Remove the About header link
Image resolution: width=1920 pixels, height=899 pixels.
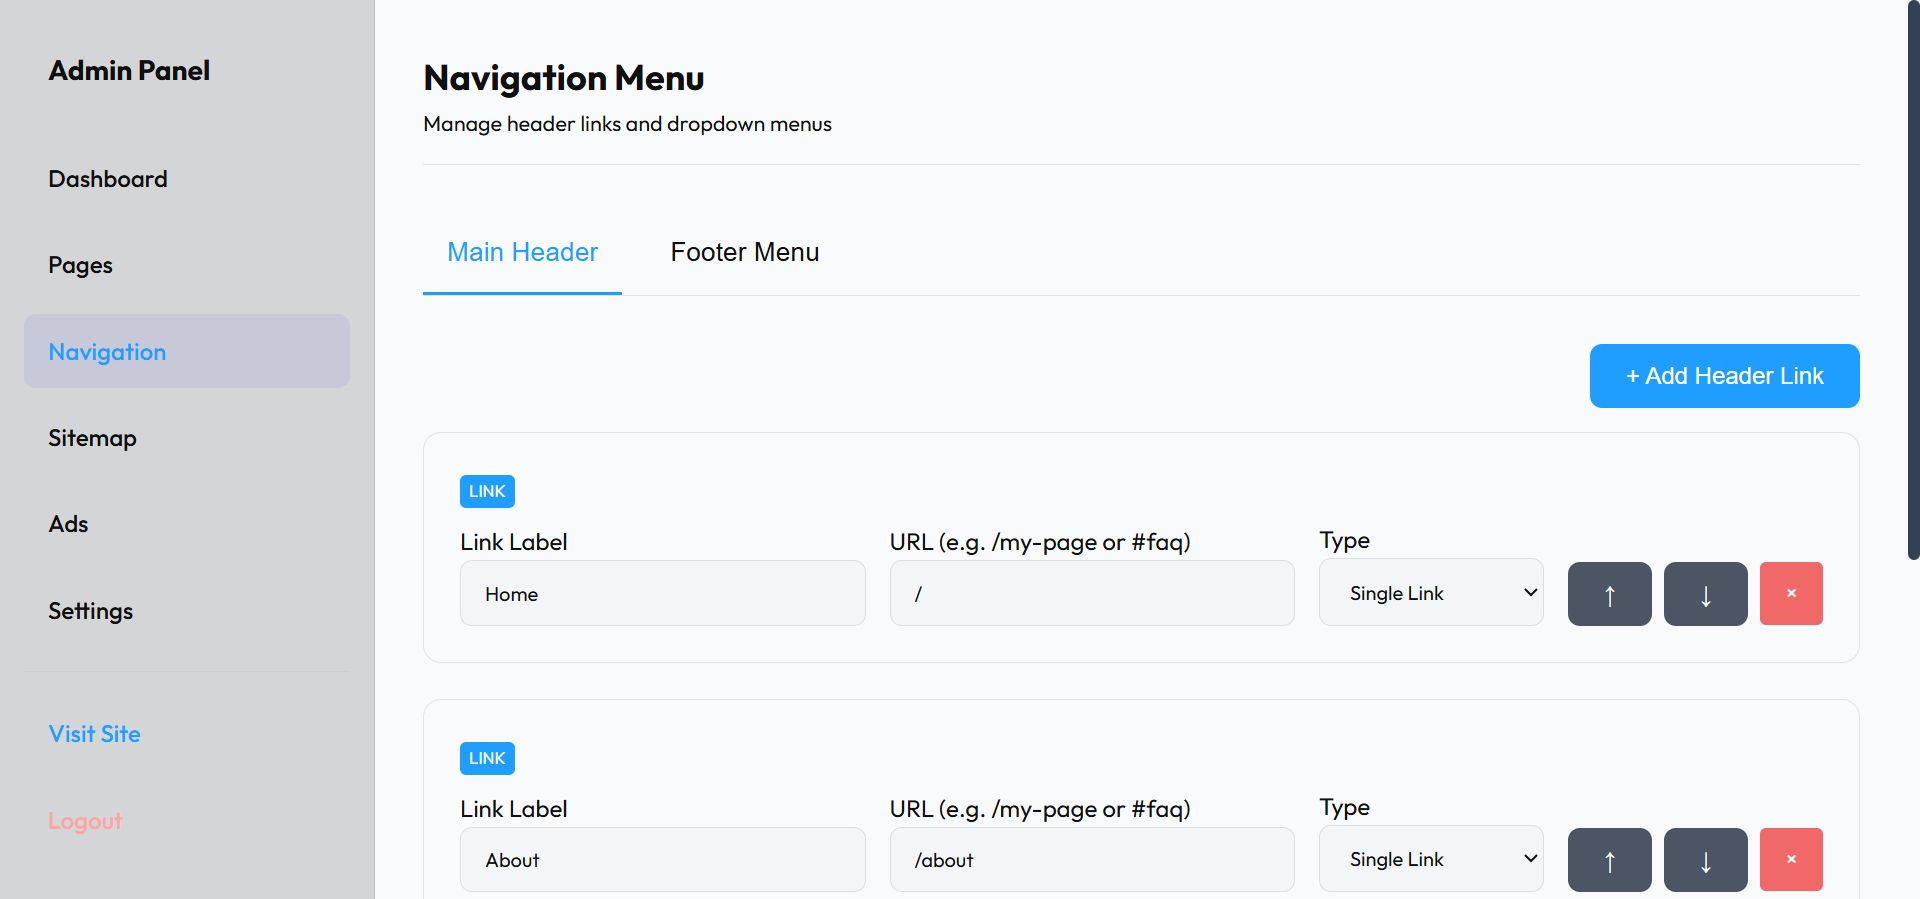click(1790, 860)
